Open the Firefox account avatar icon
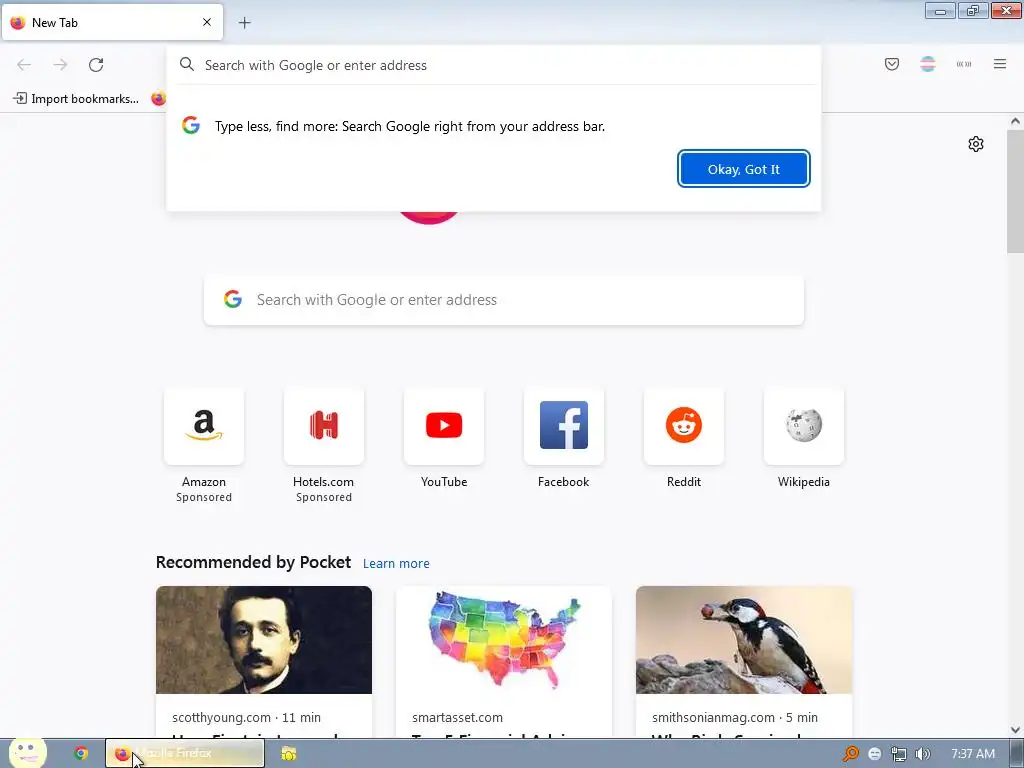Viewport: 1024px width, 768px height. 927,64
